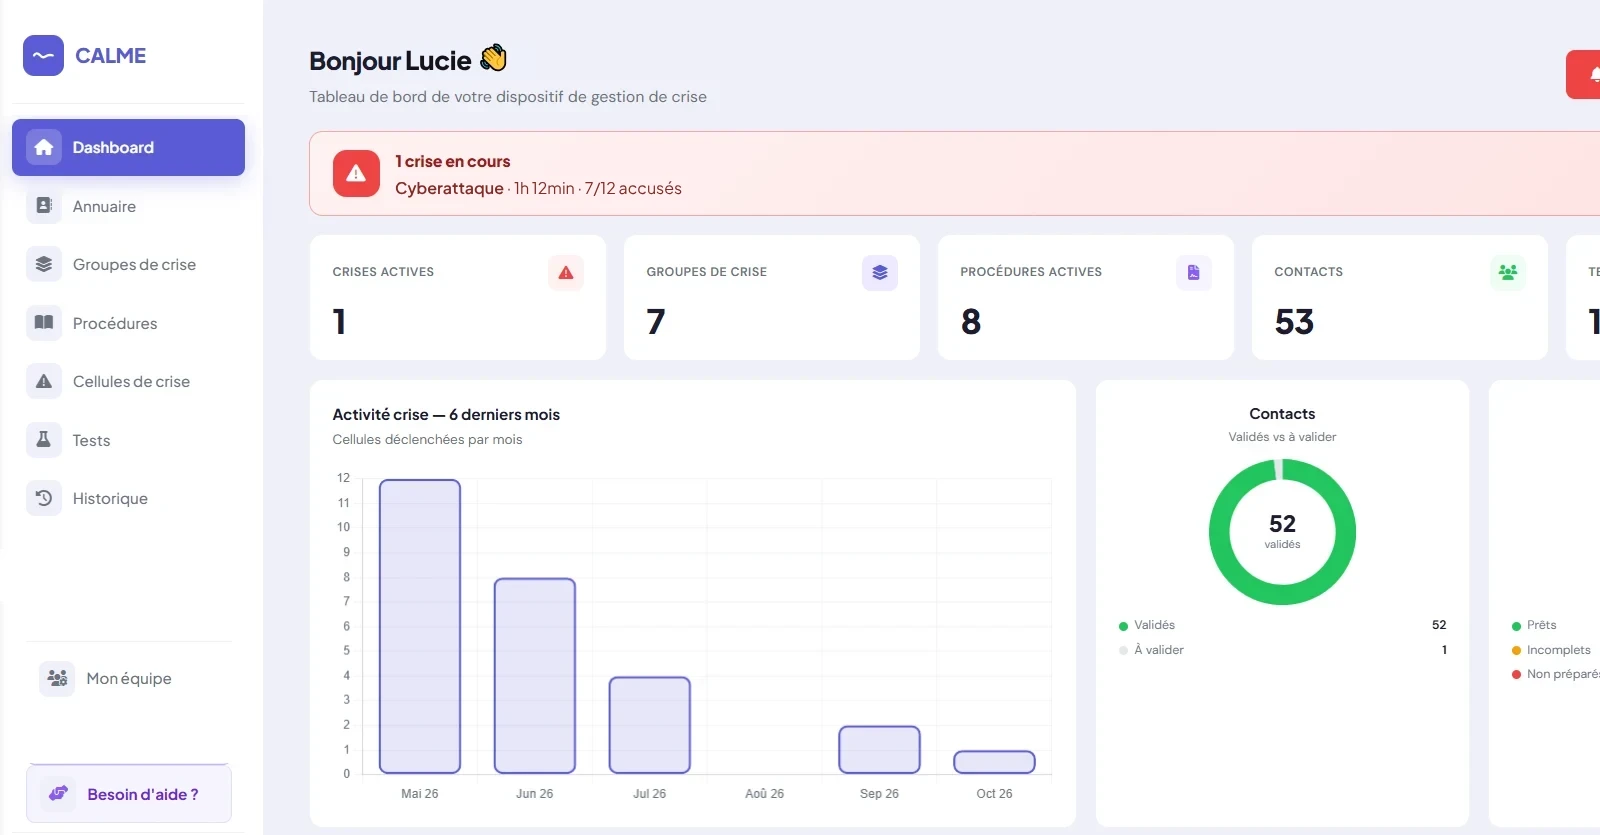Click the Tests flask icon
Image resolution: width=1600 pixels, height=835 pixels.
pyautogui.click(x=44, y=440)
